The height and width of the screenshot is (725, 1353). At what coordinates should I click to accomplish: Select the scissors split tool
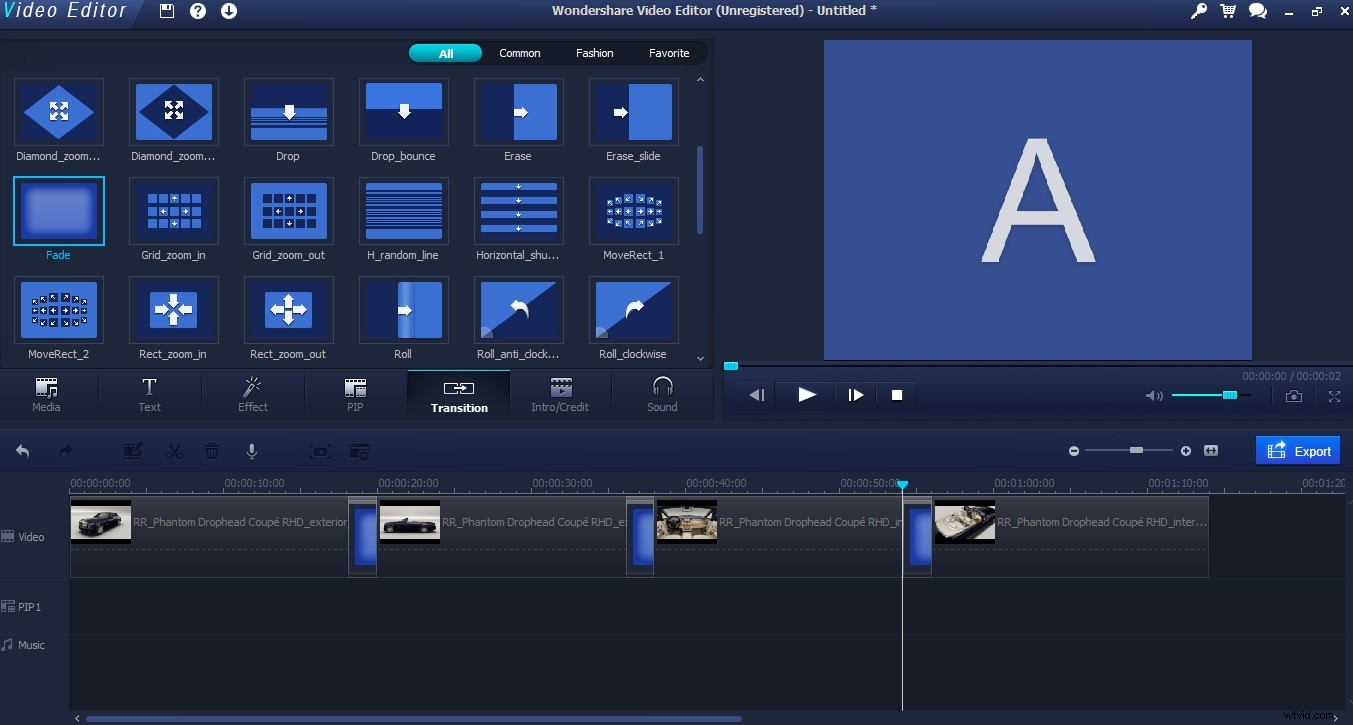point(174,451)
